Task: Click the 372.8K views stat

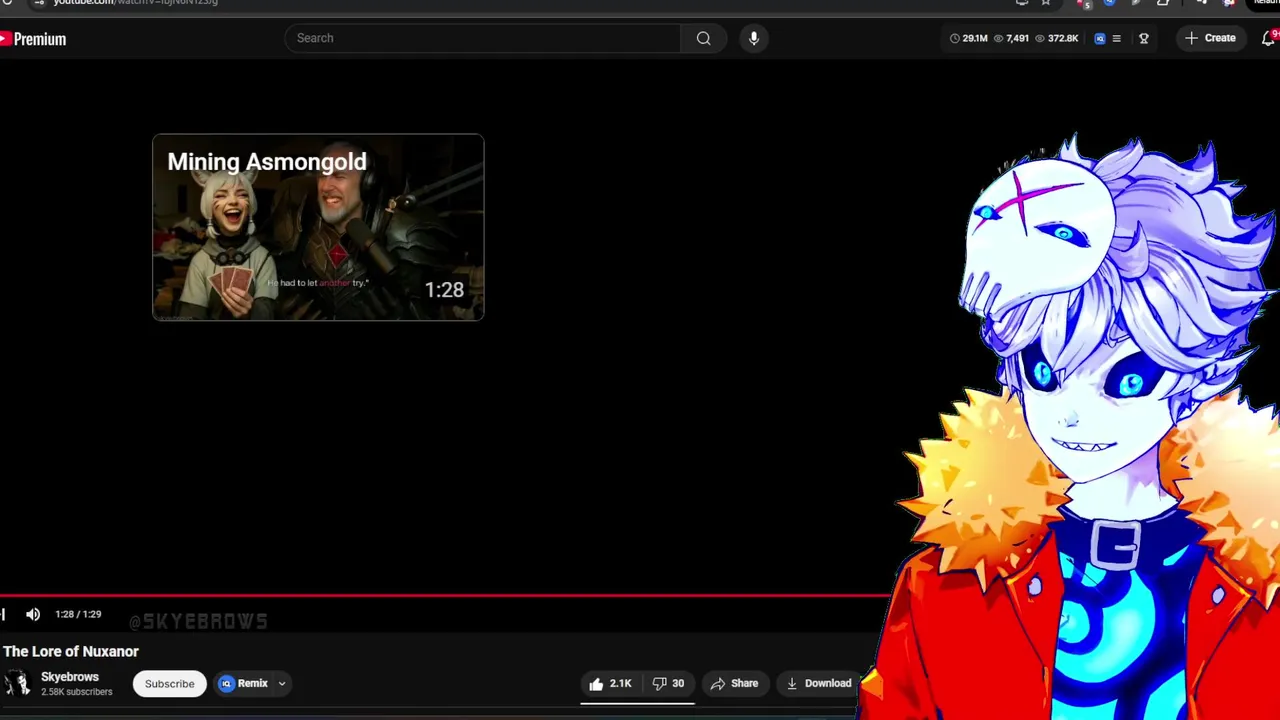Action: 1056,38
